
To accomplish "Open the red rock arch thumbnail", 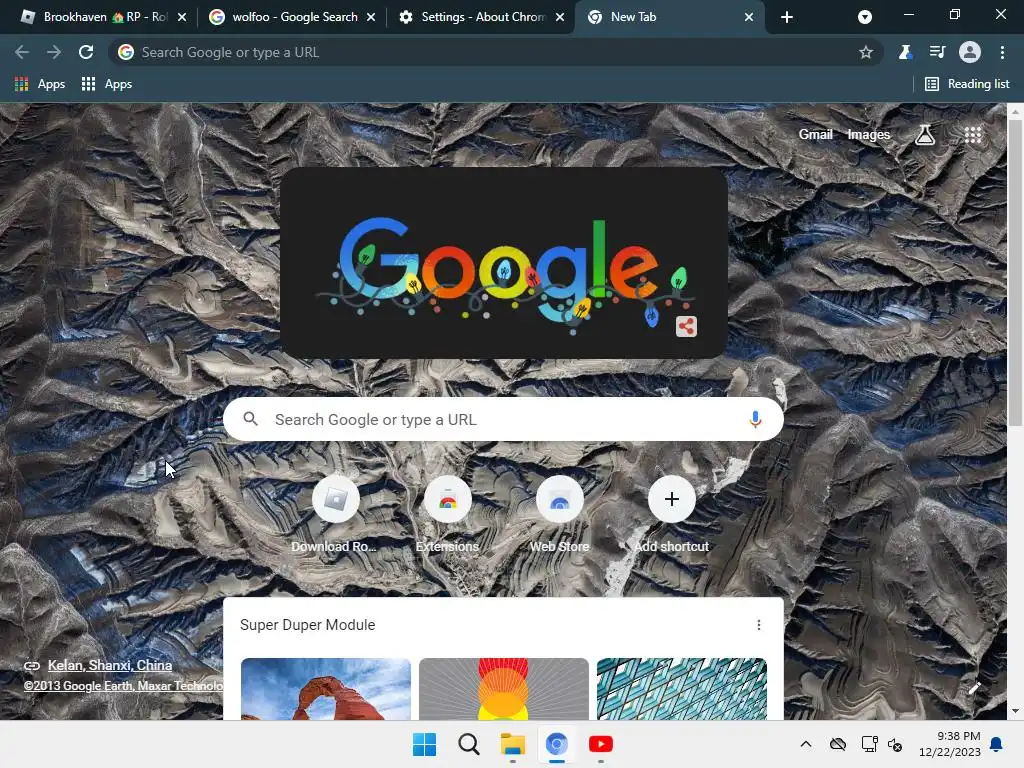I will (326, 689).
